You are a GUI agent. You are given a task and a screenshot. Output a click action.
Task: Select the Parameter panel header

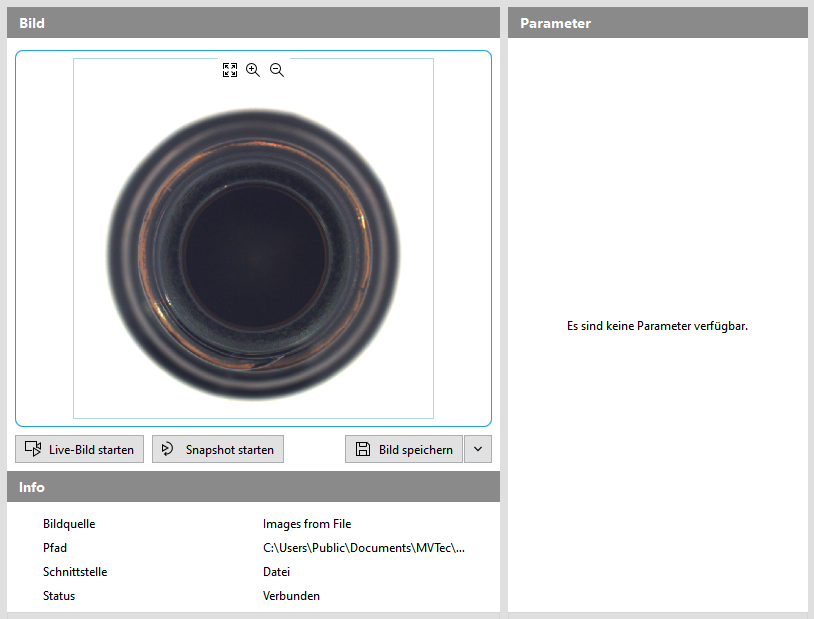pyautogui.click(x=657, y=23)
